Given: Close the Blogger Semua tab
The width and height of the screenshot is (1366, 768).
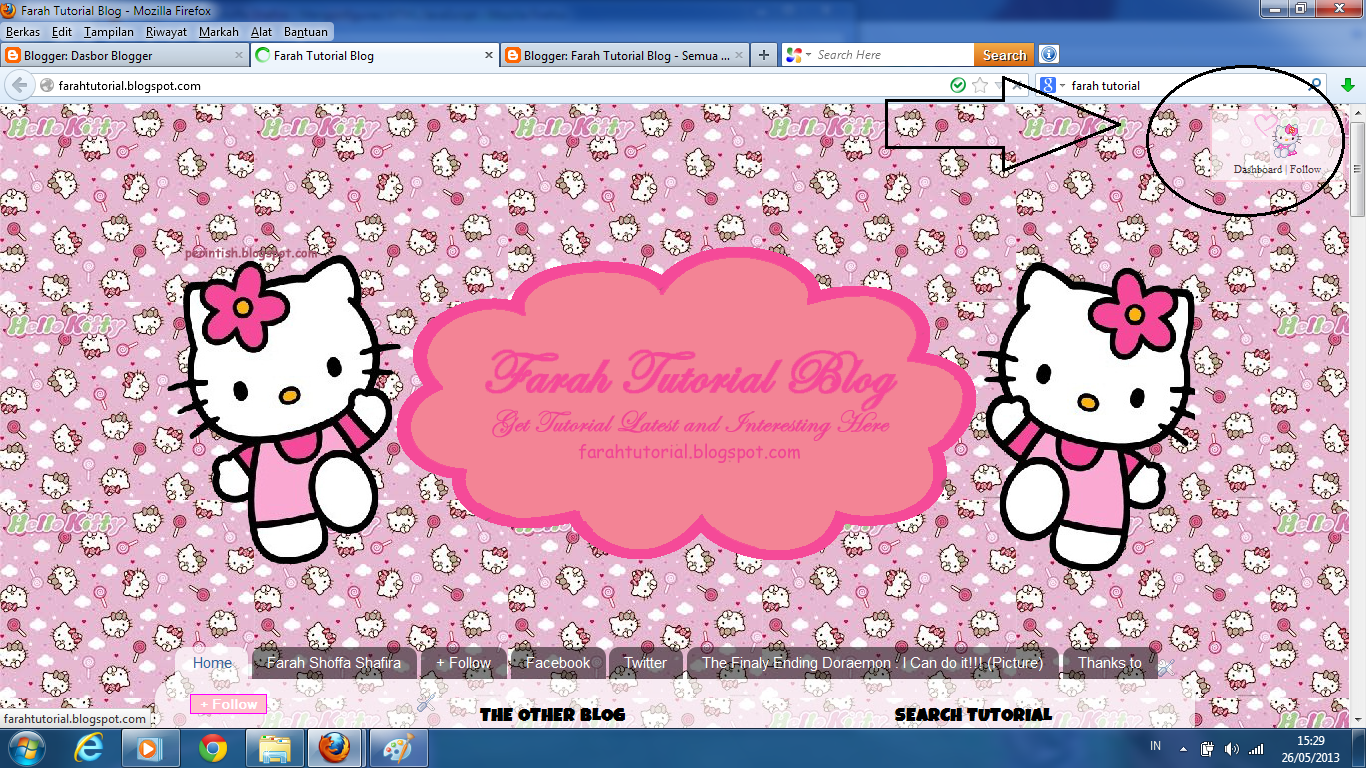Looking at the screenshot, I should click(x=739, y=56).
